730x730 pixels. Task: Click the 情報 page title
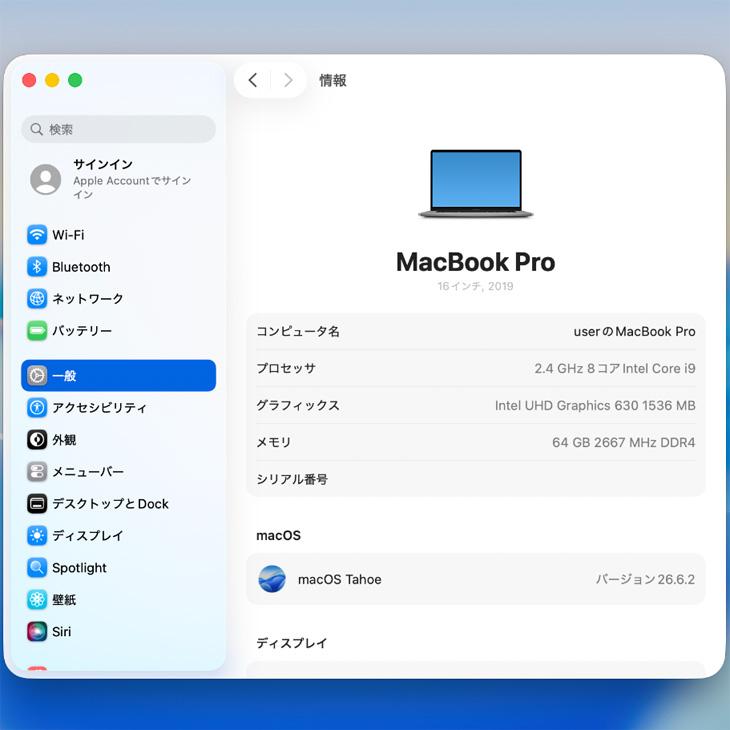(332, 80)
